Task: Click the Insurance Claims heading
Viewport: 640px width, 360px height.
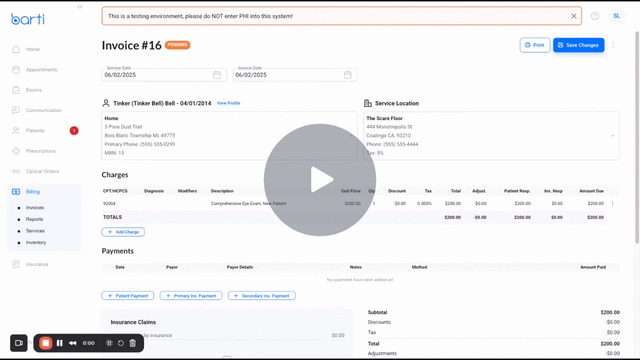Action: click(133, 322)
